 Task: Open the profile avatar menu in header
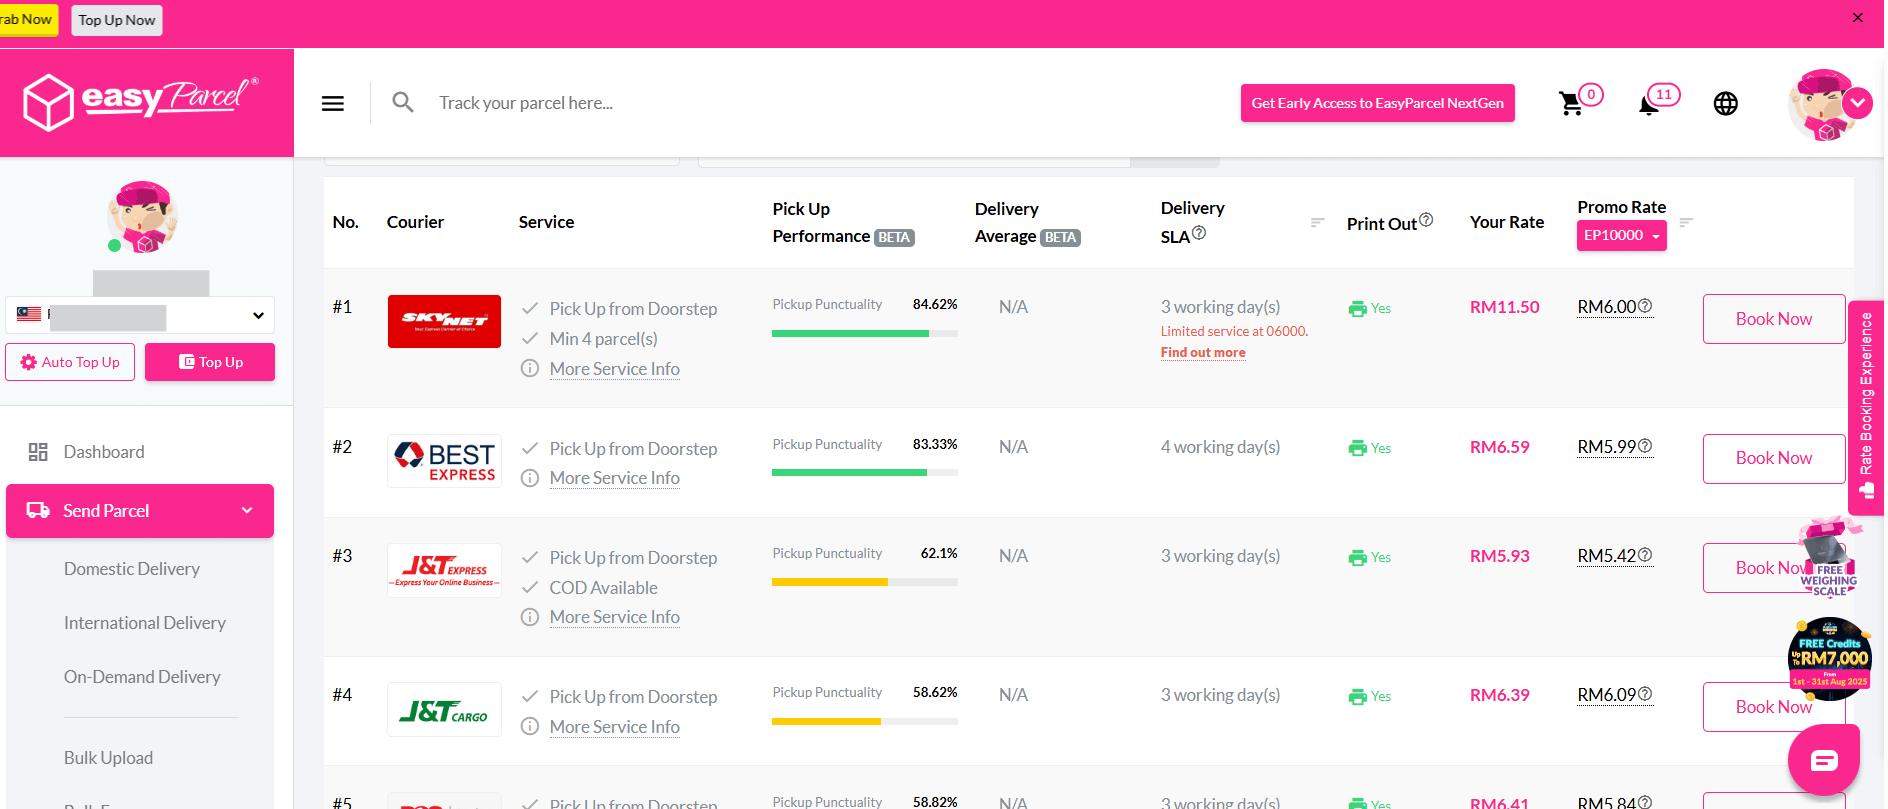point(1828,104)
